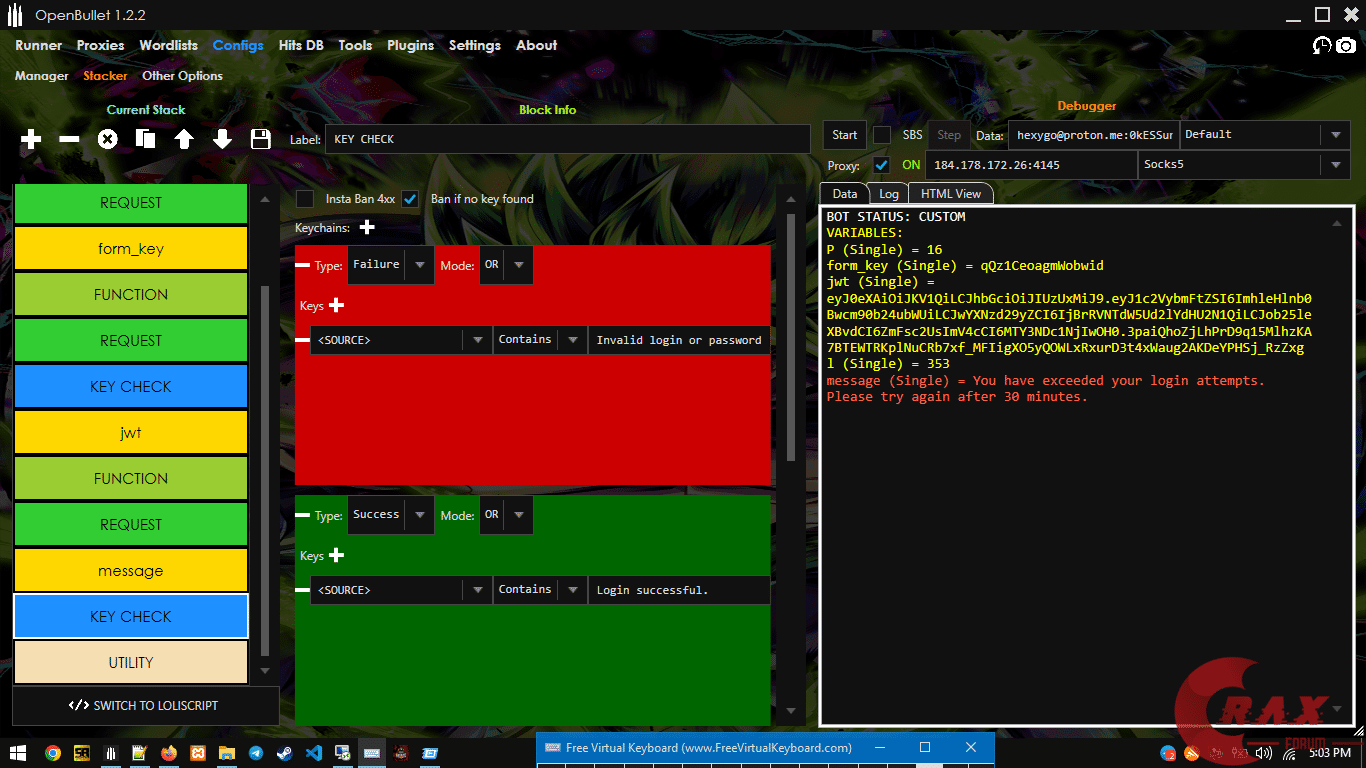1366x768 pixels.
Task: Open the clock history icon
Action: [1322, 46]
